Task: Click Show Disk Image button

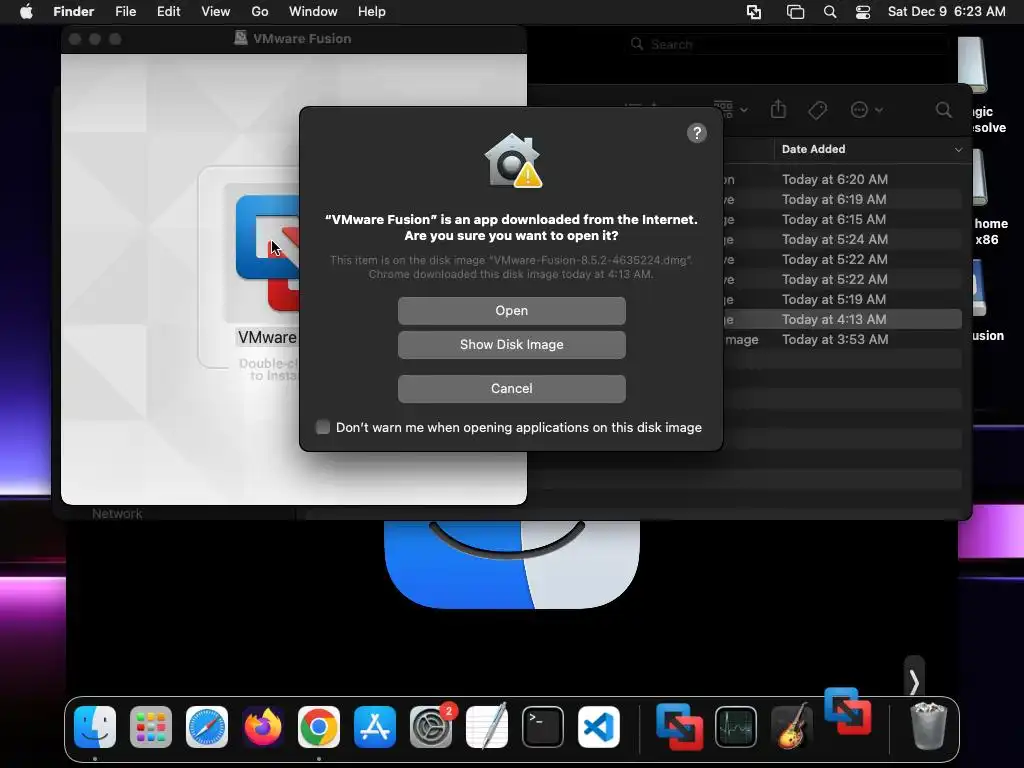Action: click(x=511, y=345)
